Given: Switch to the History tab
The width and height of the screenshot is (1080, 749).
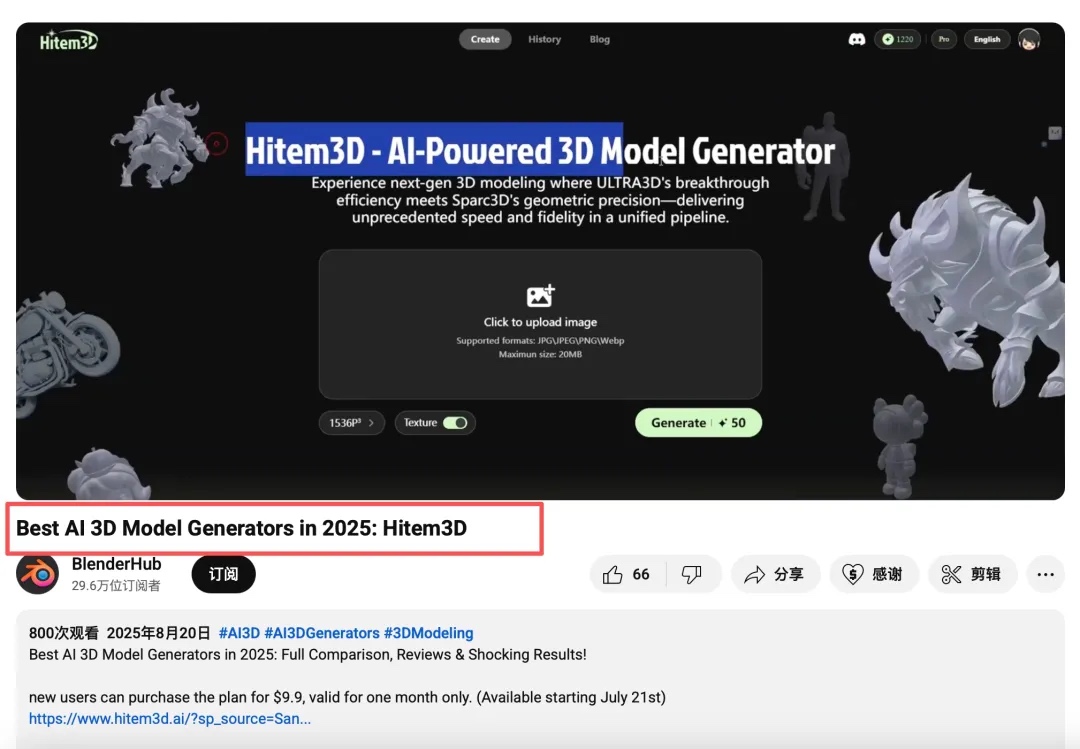Looking at the screenshot, I should [x=544, y=39].
